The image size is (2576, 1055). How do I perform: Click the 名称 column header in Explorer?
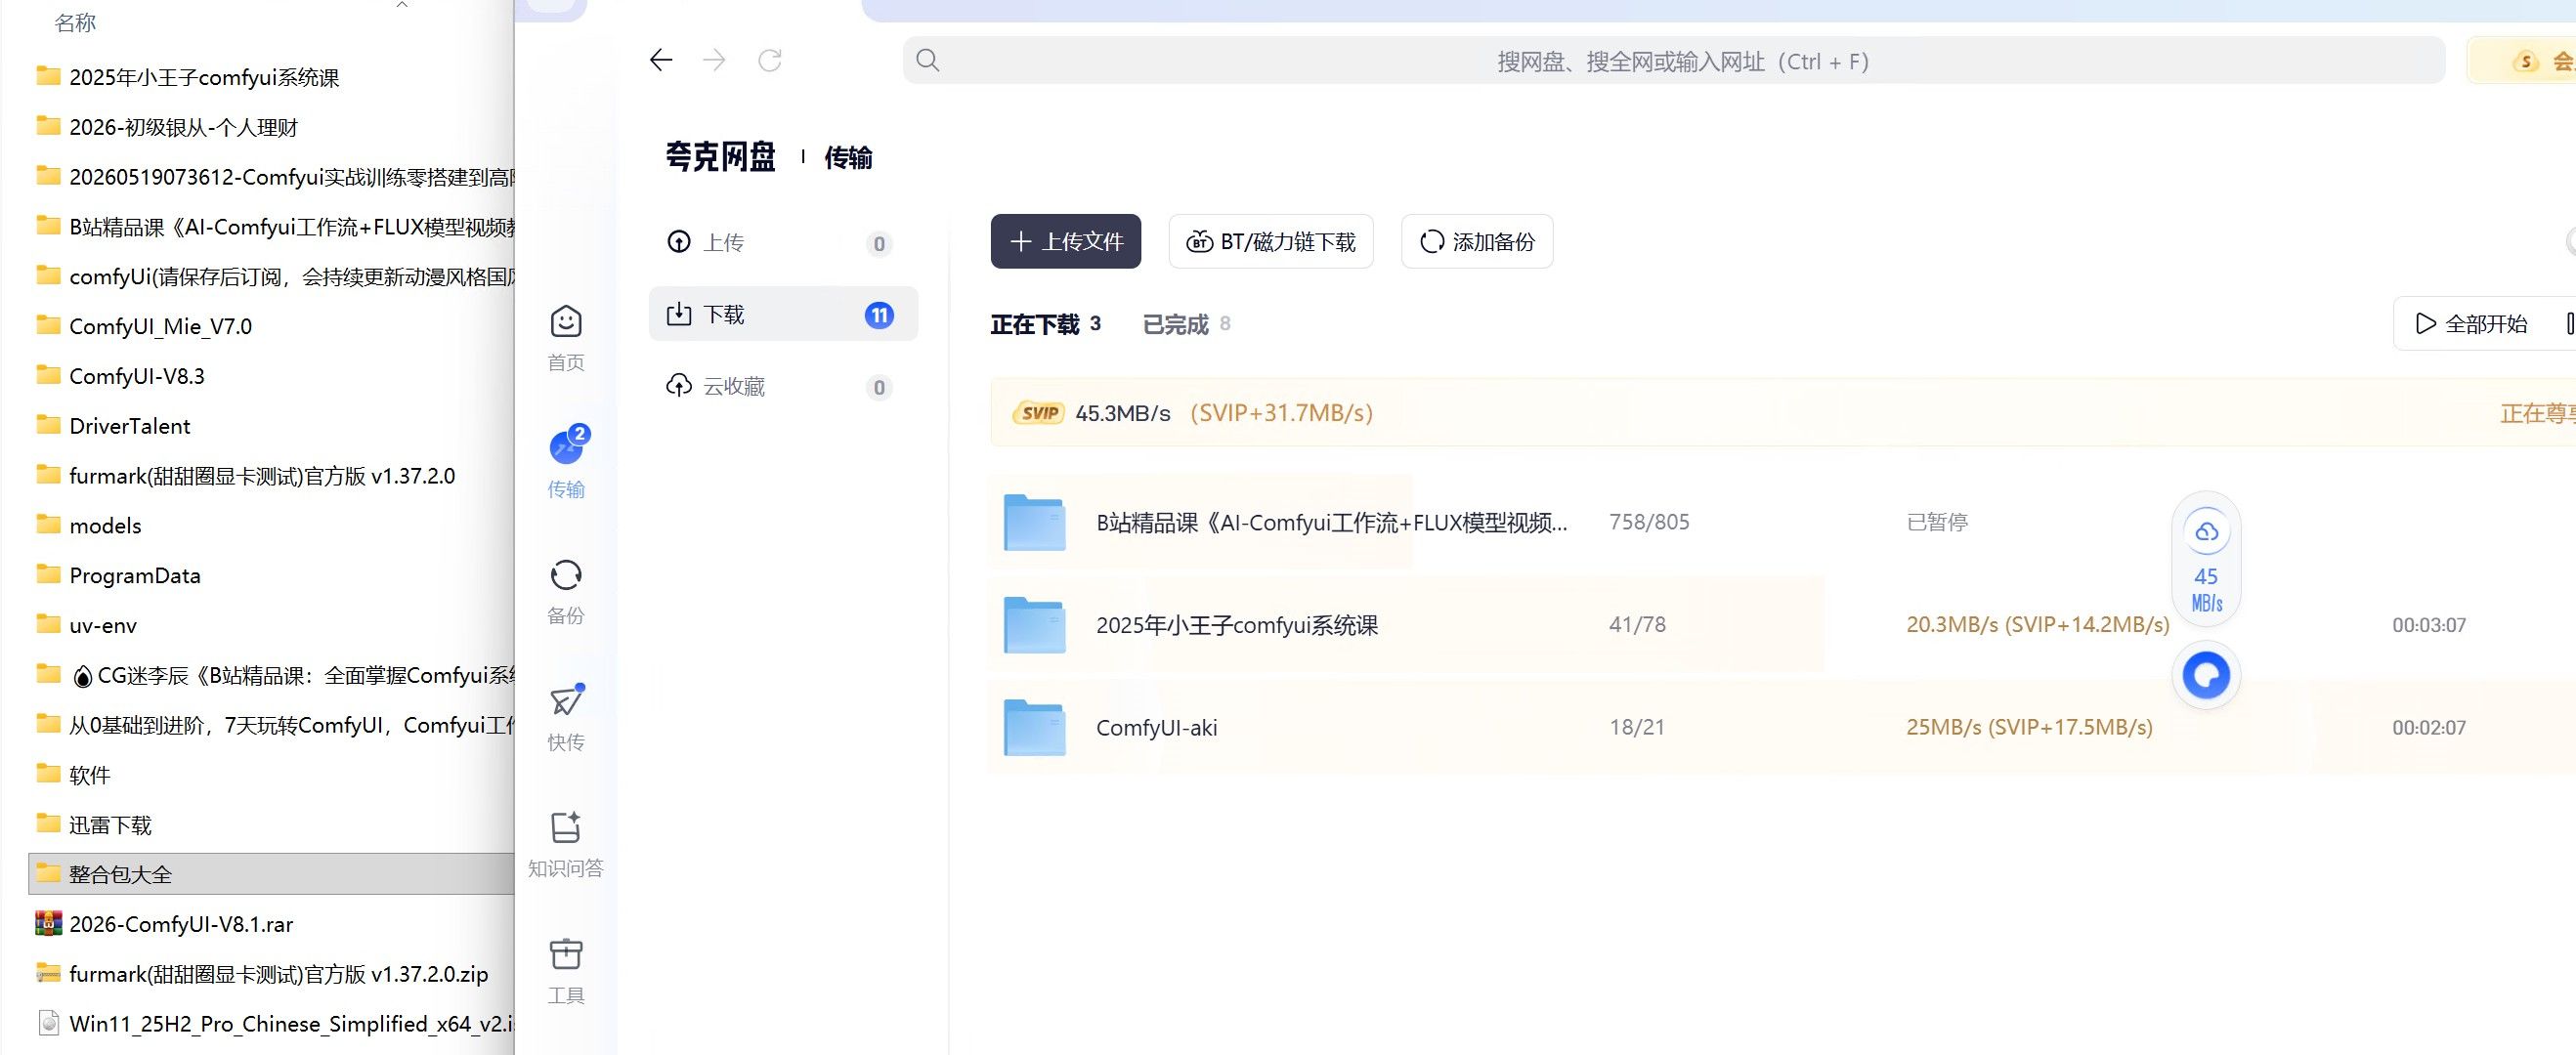(75, 22)
